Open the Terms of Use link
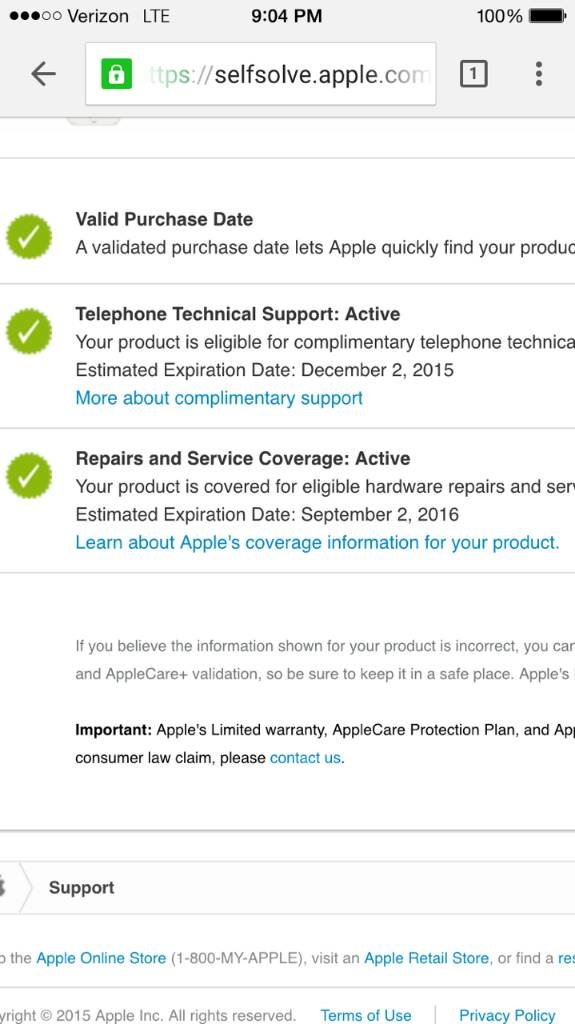575x1024 pixels. pyautogui.click(x=366, y=1015)
